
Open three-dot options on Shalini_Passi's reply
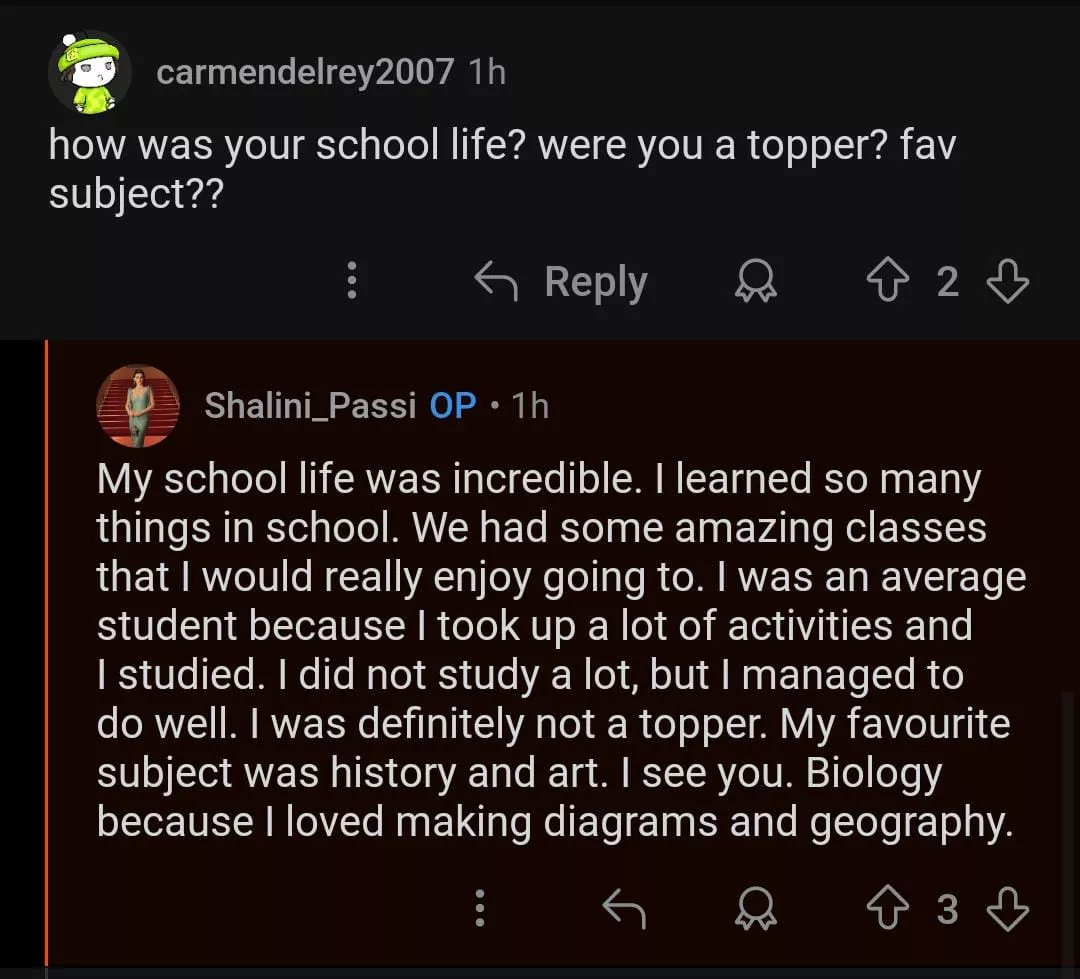[480, 909]
